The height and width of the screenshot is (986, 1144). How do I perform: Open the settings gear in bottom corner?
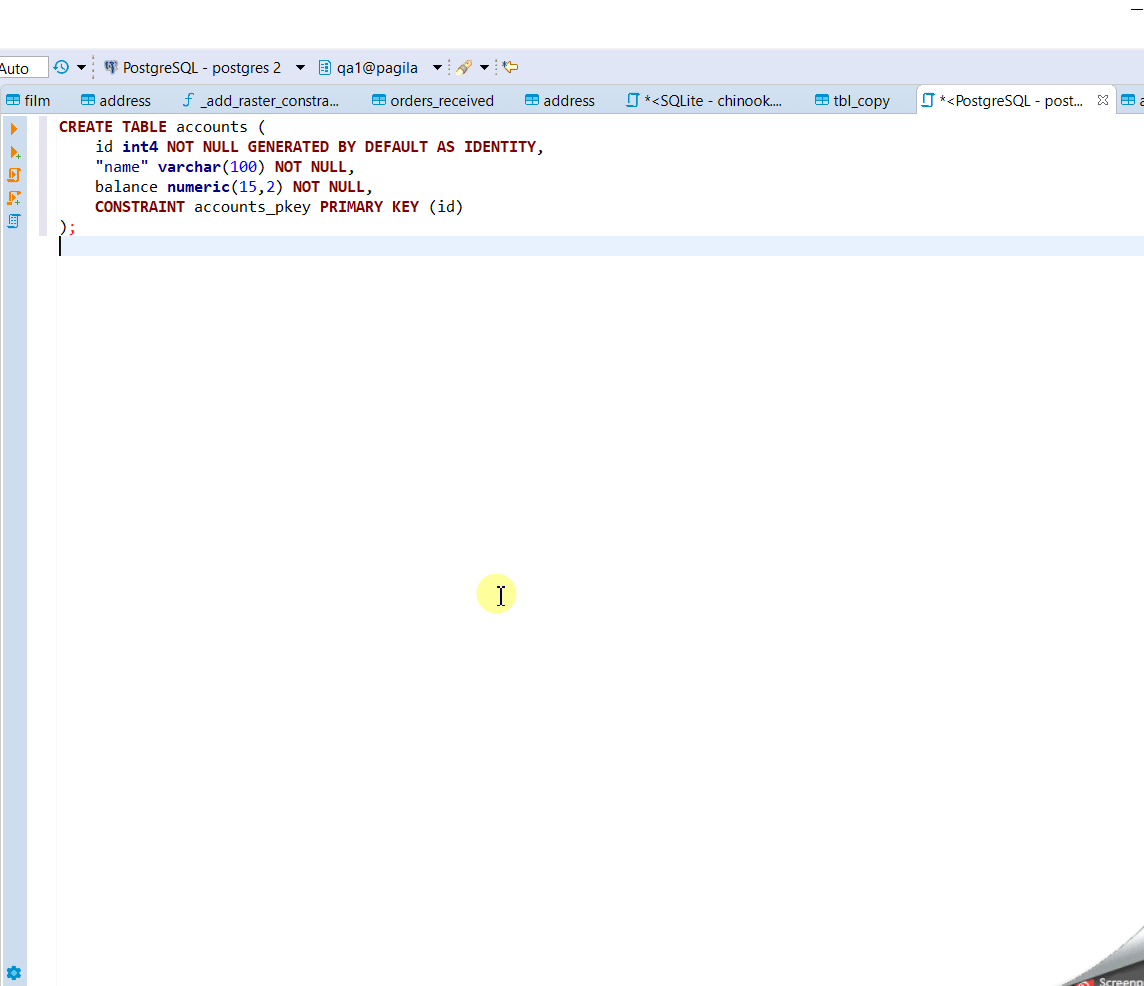14,971
